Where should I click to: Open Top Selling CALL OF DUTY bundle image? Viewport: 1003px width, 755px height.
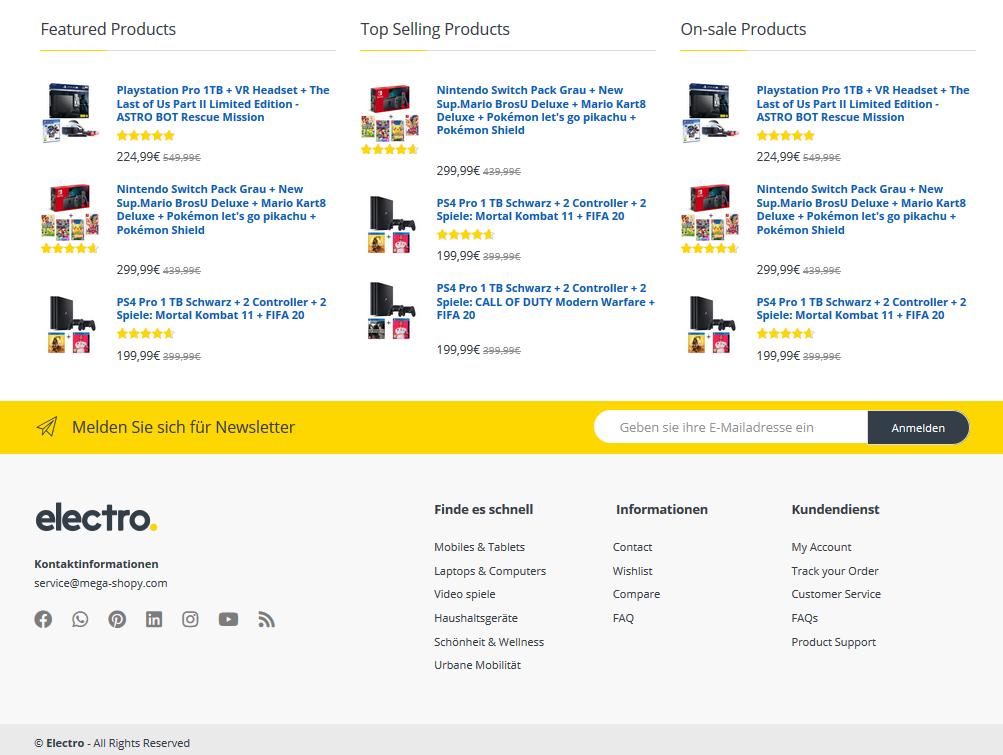[x=390, y=310]
